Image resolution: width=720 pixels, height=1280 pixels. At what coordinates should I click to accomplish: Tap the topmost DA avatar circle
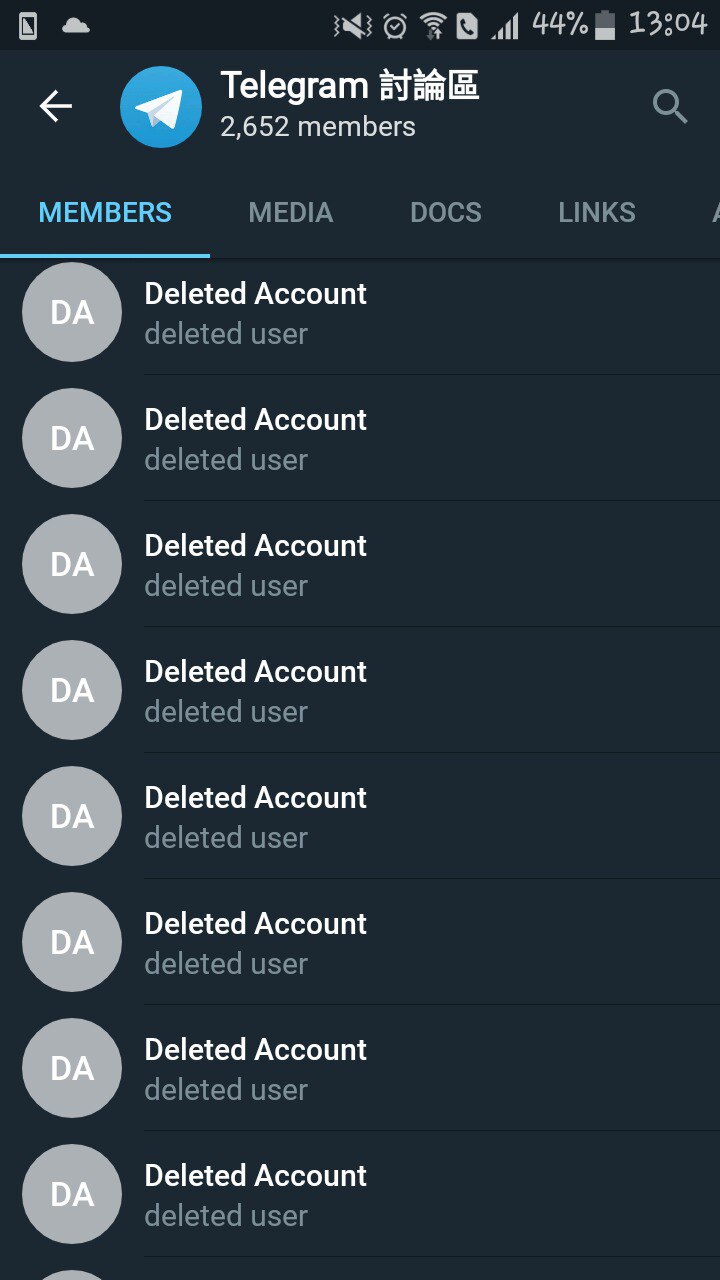(x=72, y=313)
